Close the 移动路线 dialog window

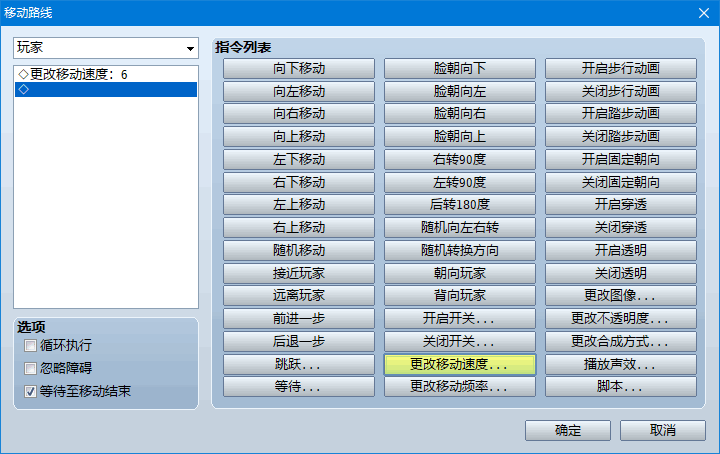704,13
